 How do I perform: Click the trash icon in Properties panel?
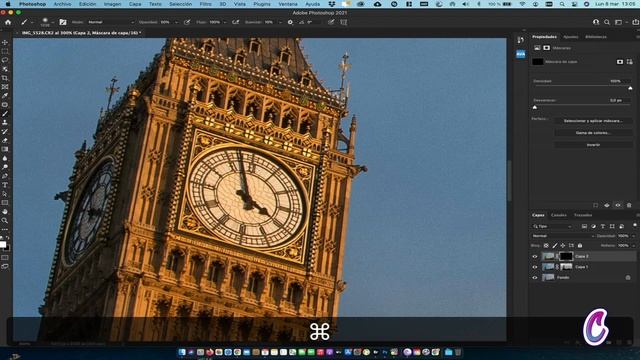pyautogui.click(x=629, y=205)
